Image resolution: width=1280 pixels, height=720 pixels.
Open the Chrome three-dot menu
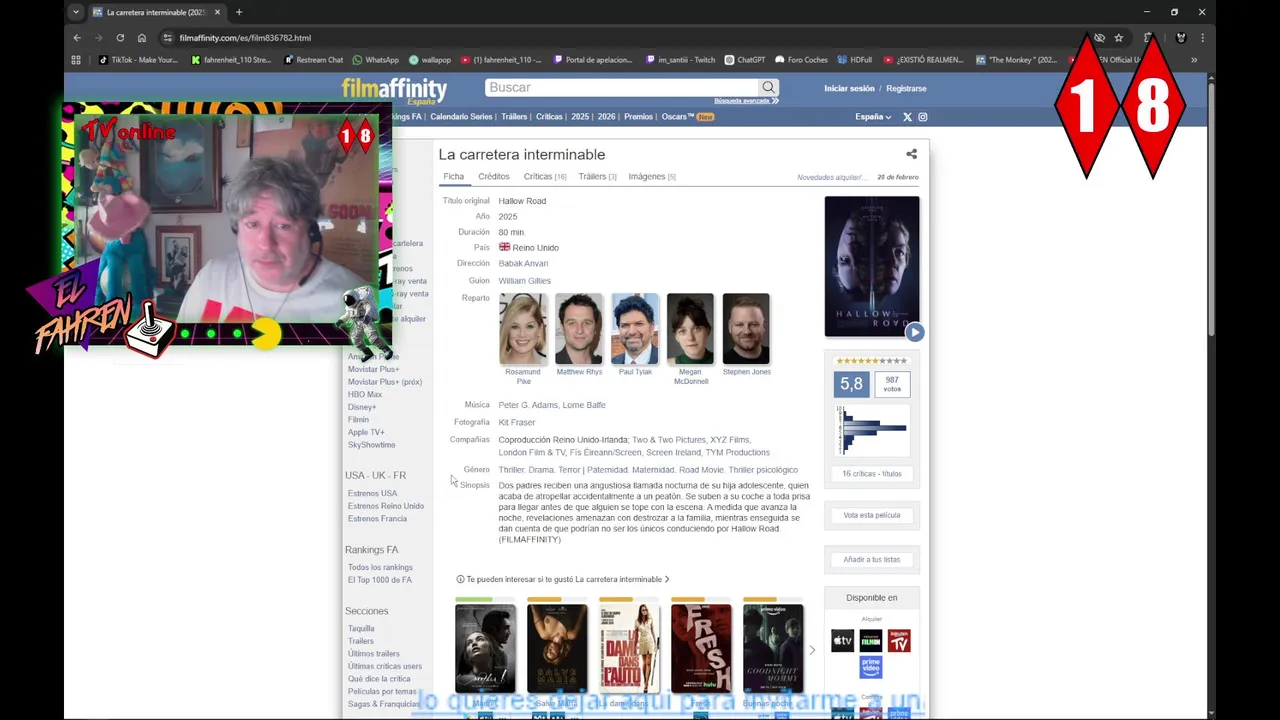(x=1202, y=38)
